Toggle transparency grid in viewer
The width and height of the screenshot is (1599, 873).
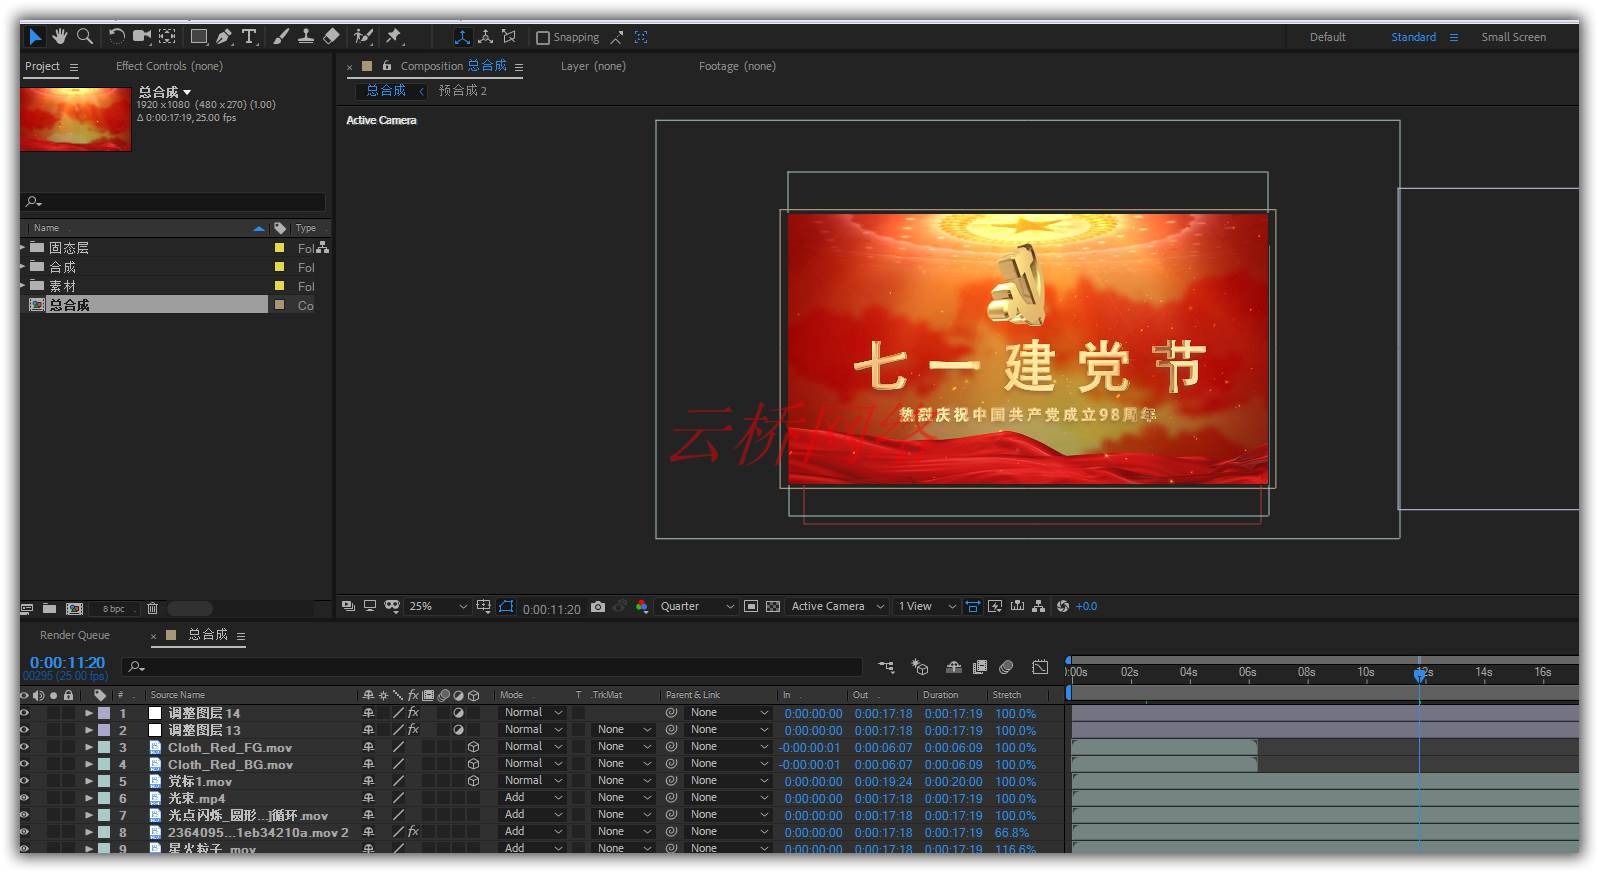(x=773, y=607)
